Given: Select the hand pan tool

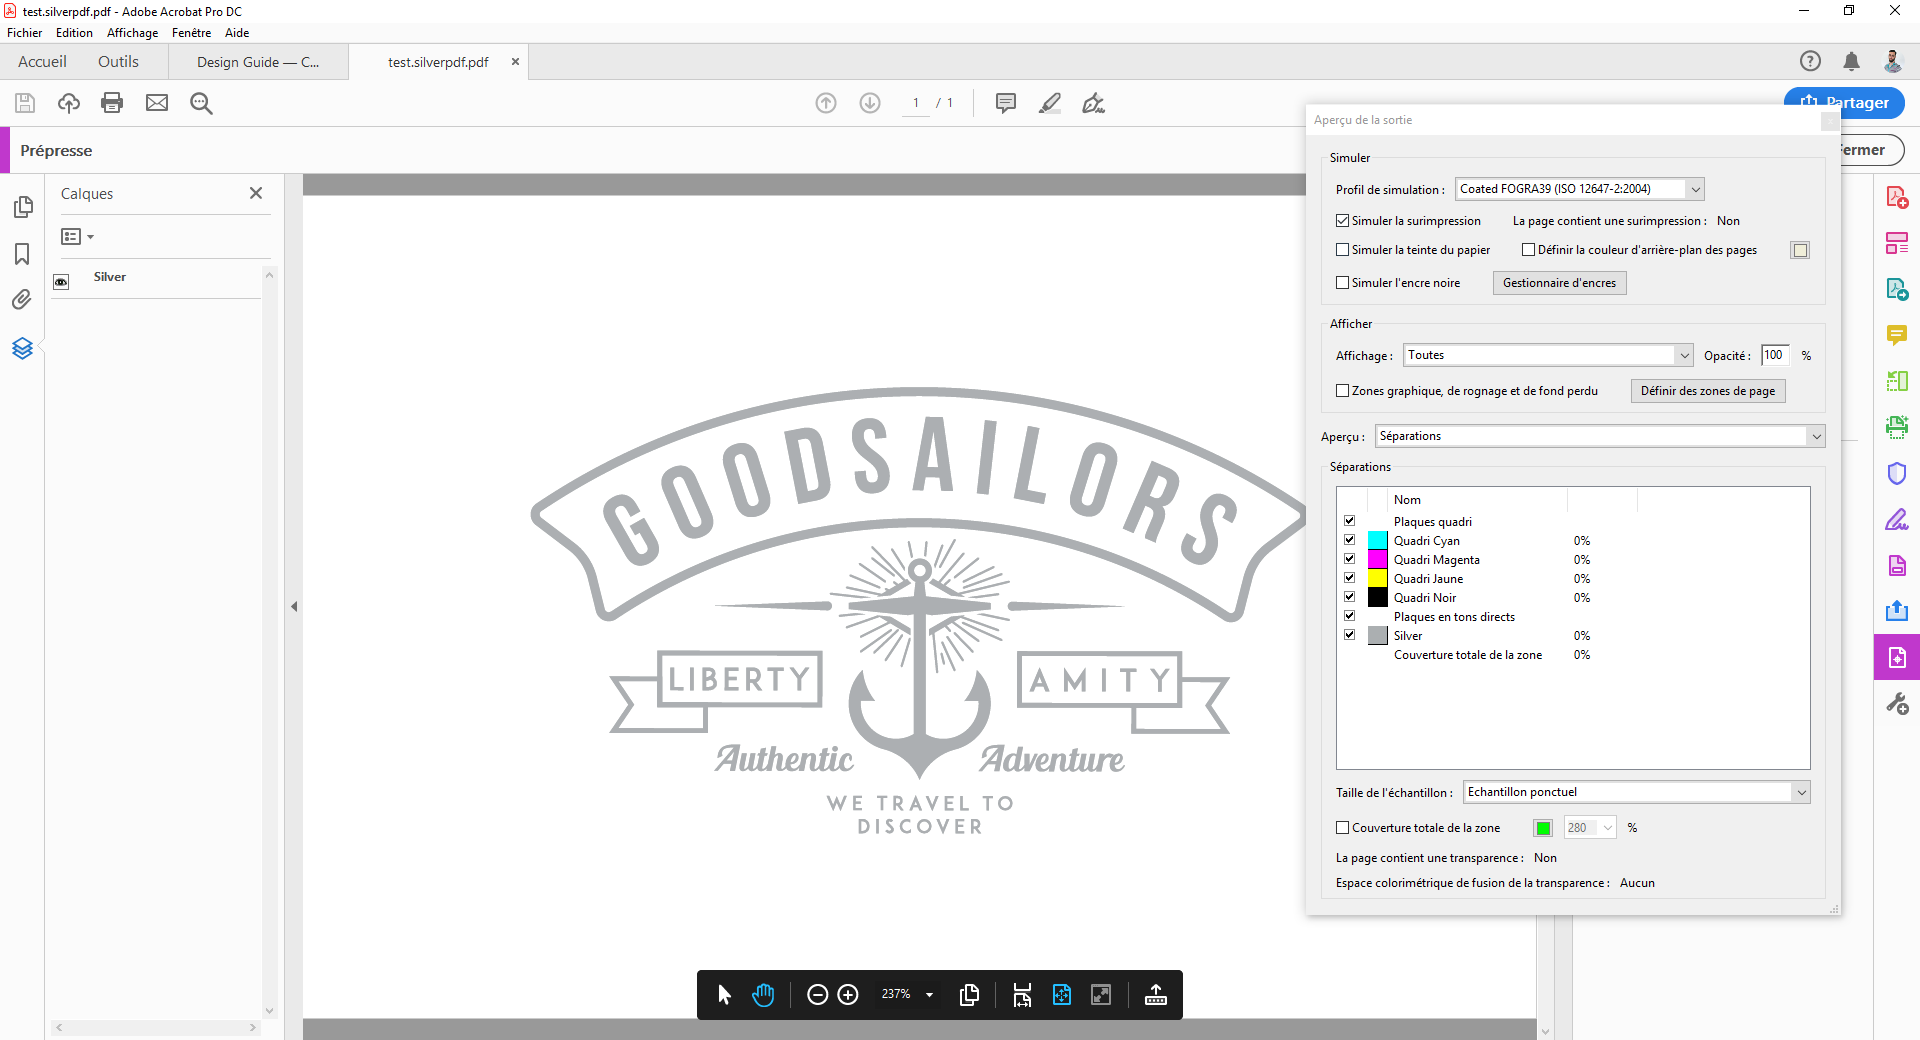Looking at the screenshot, I should click(x=763, y=995).
